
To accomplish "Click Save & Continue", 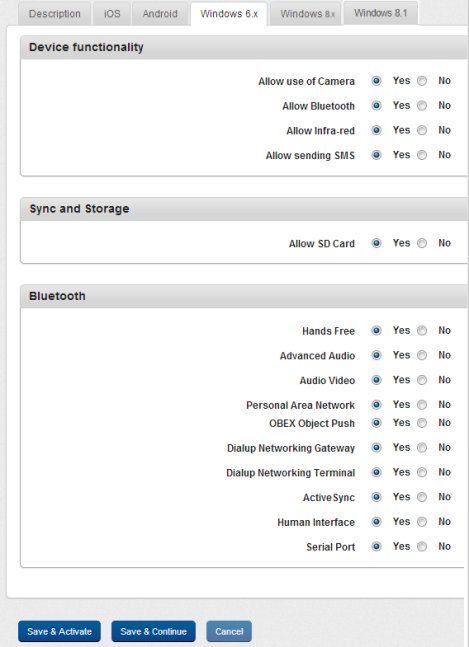I will pyautogui.click(x=153, y=631).
